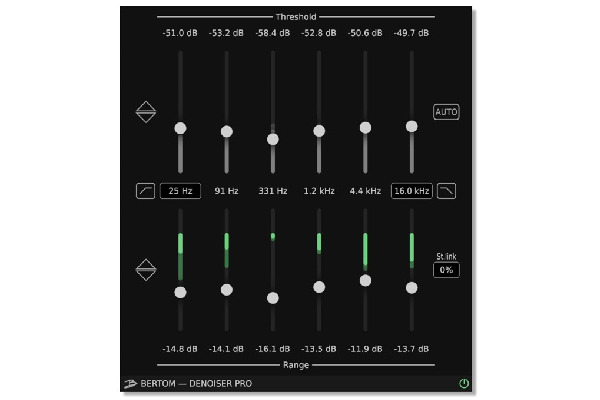Screen dimensions: 600x400
Task: Click the Bertom logo icon
Action: (x=130, y=384)
